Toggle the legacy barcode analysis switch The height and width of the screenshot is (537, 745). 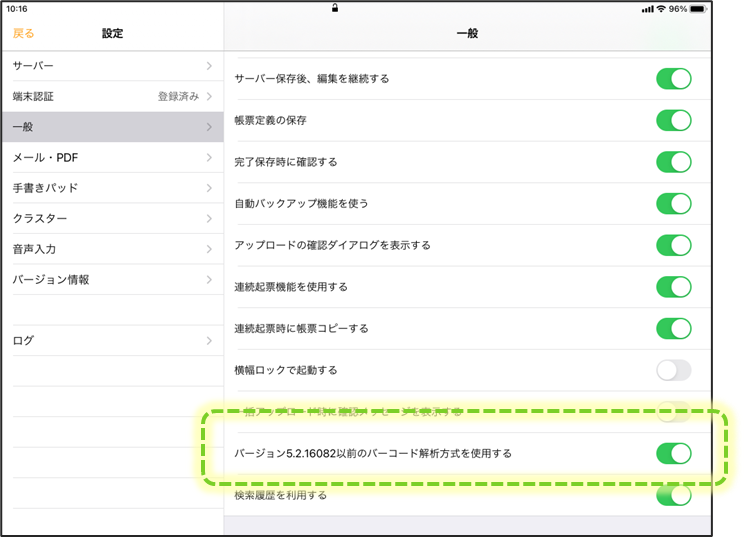click(x=673, y=453)
